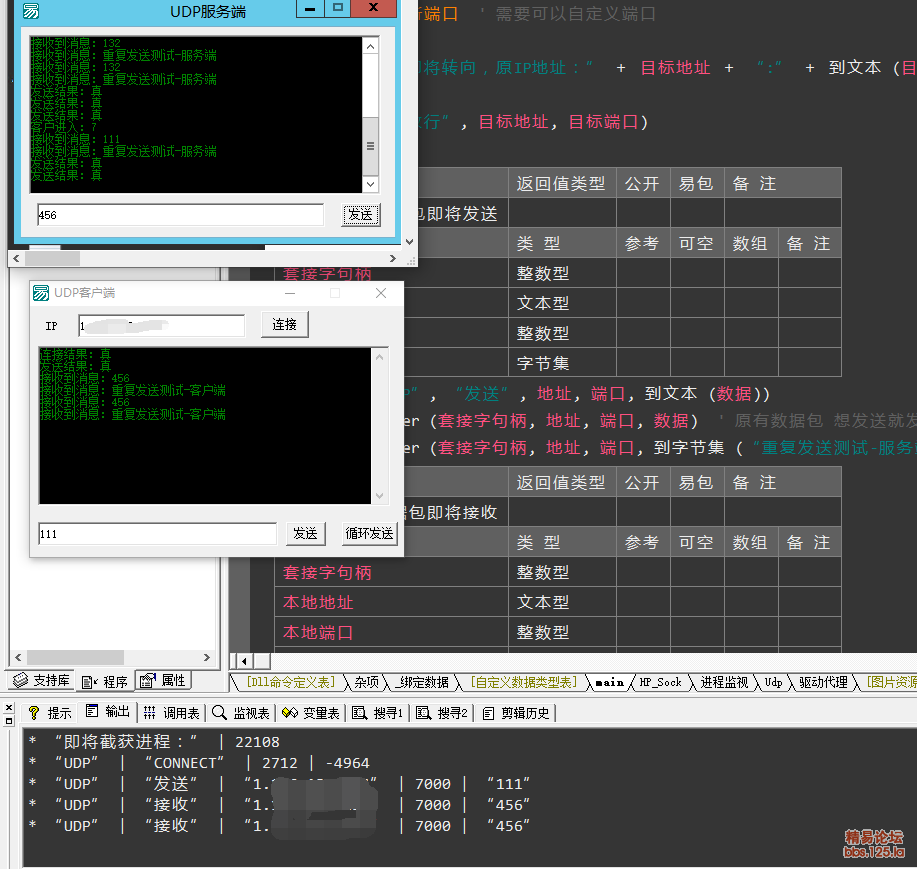Open the 提示 tab in the bottom panel
This screenshot has height=869, width=917.
pyautogui.click(x=50, y=713)
